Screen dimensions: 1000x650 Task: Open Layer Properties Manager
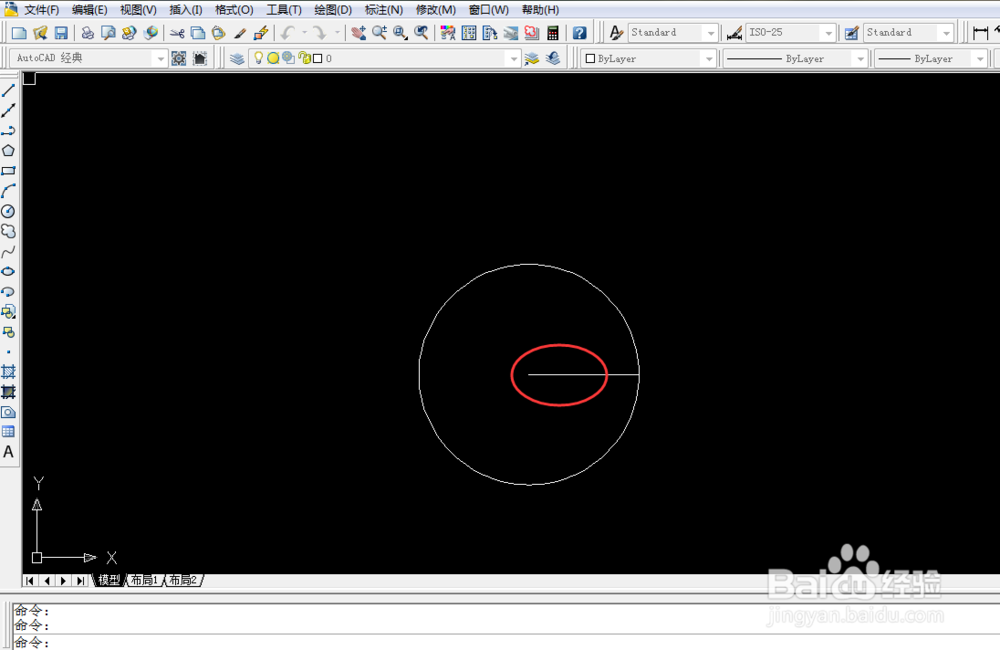pyautogui.click(x=237, y=59)
